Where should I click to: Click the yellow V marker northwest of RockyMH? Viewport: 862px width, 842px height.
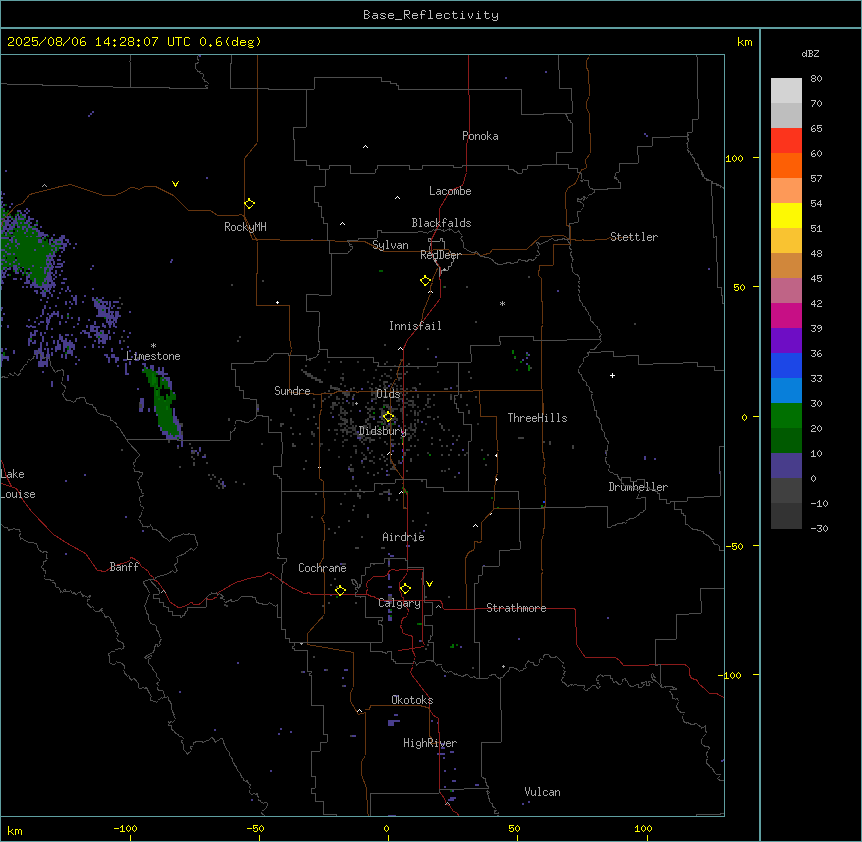tap(175, 184)
